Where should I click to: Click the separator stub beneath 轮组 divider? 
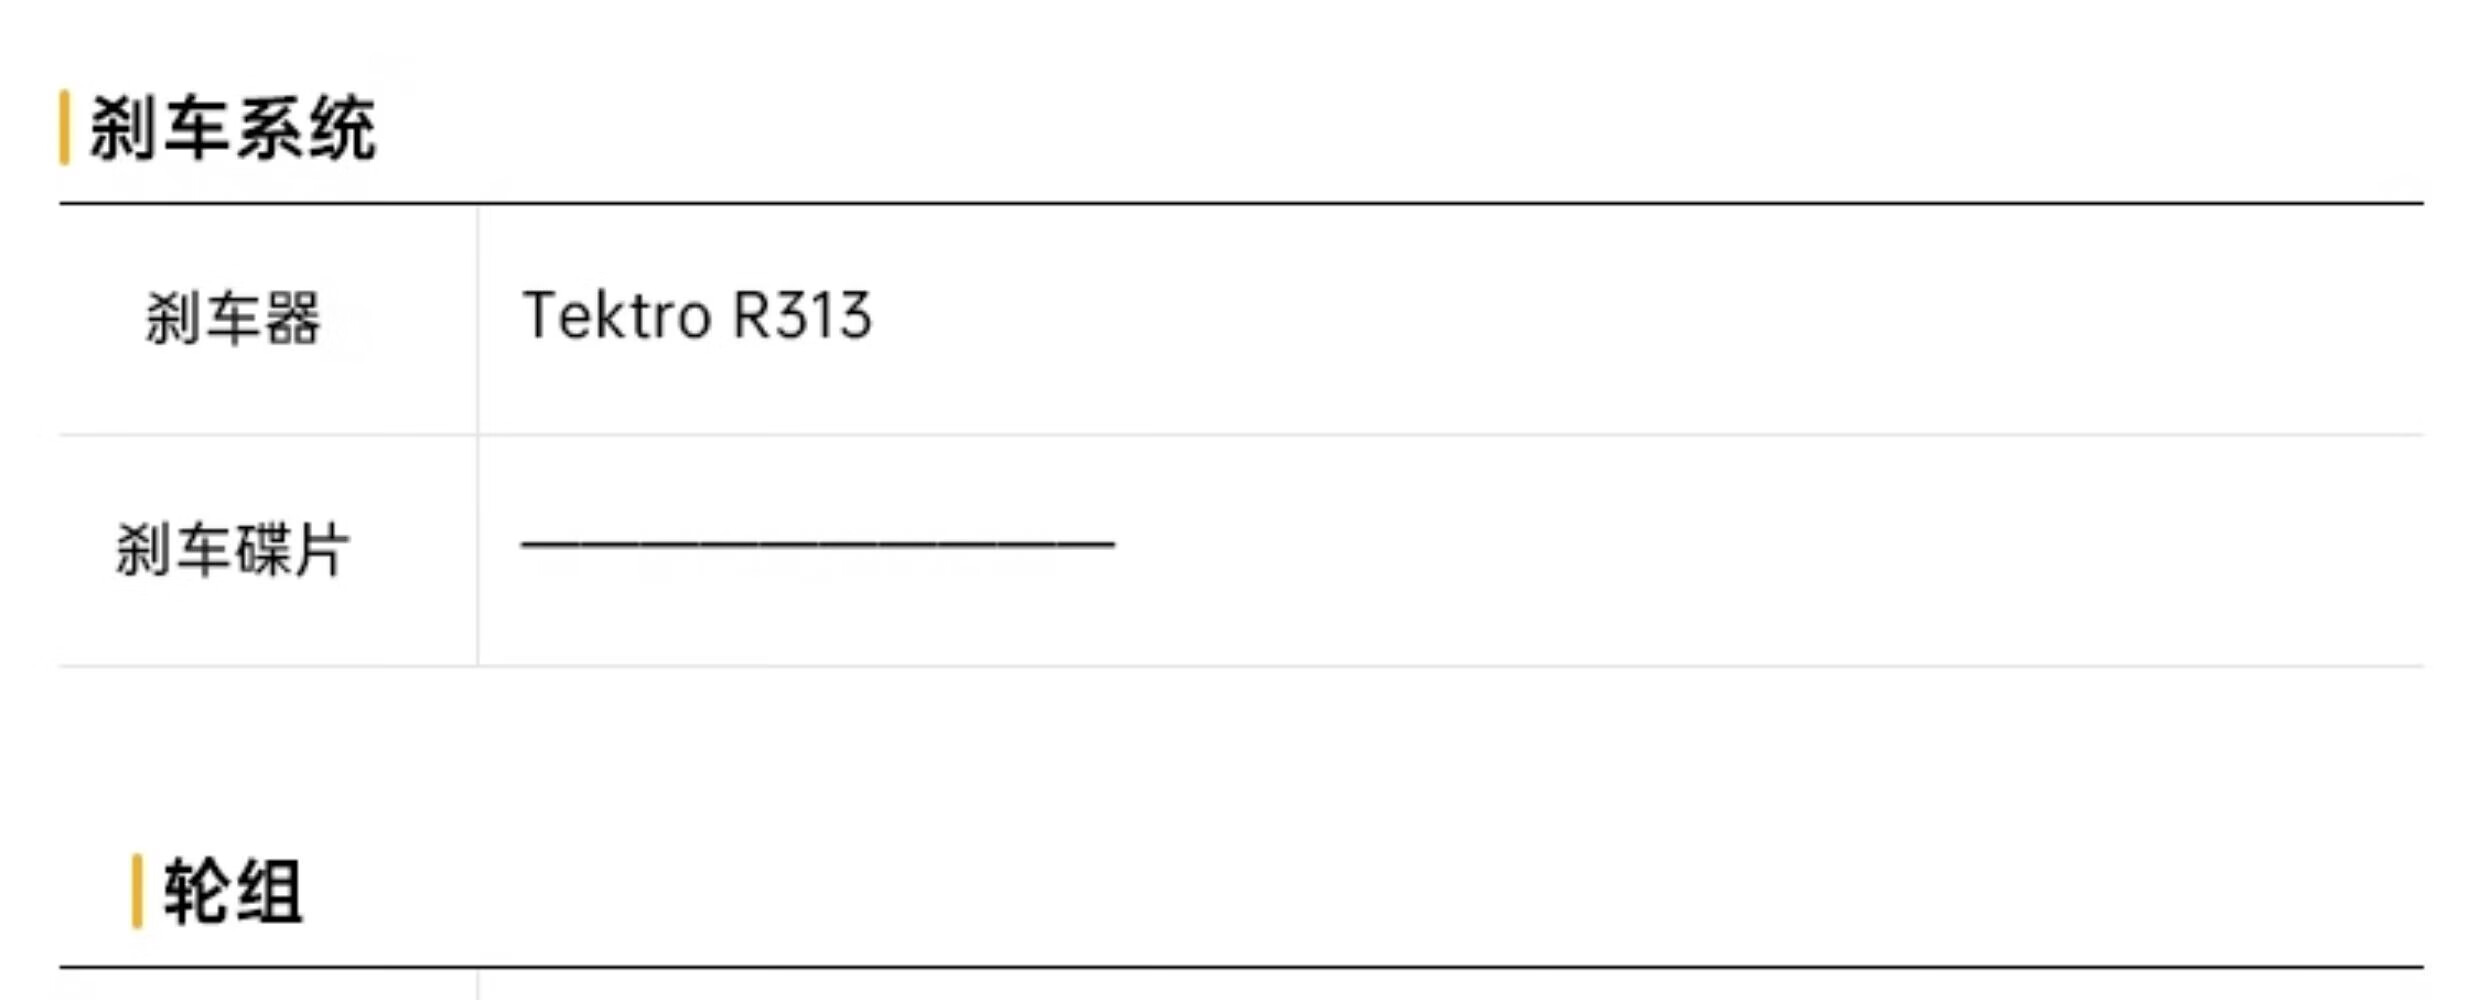click(478, 985)
